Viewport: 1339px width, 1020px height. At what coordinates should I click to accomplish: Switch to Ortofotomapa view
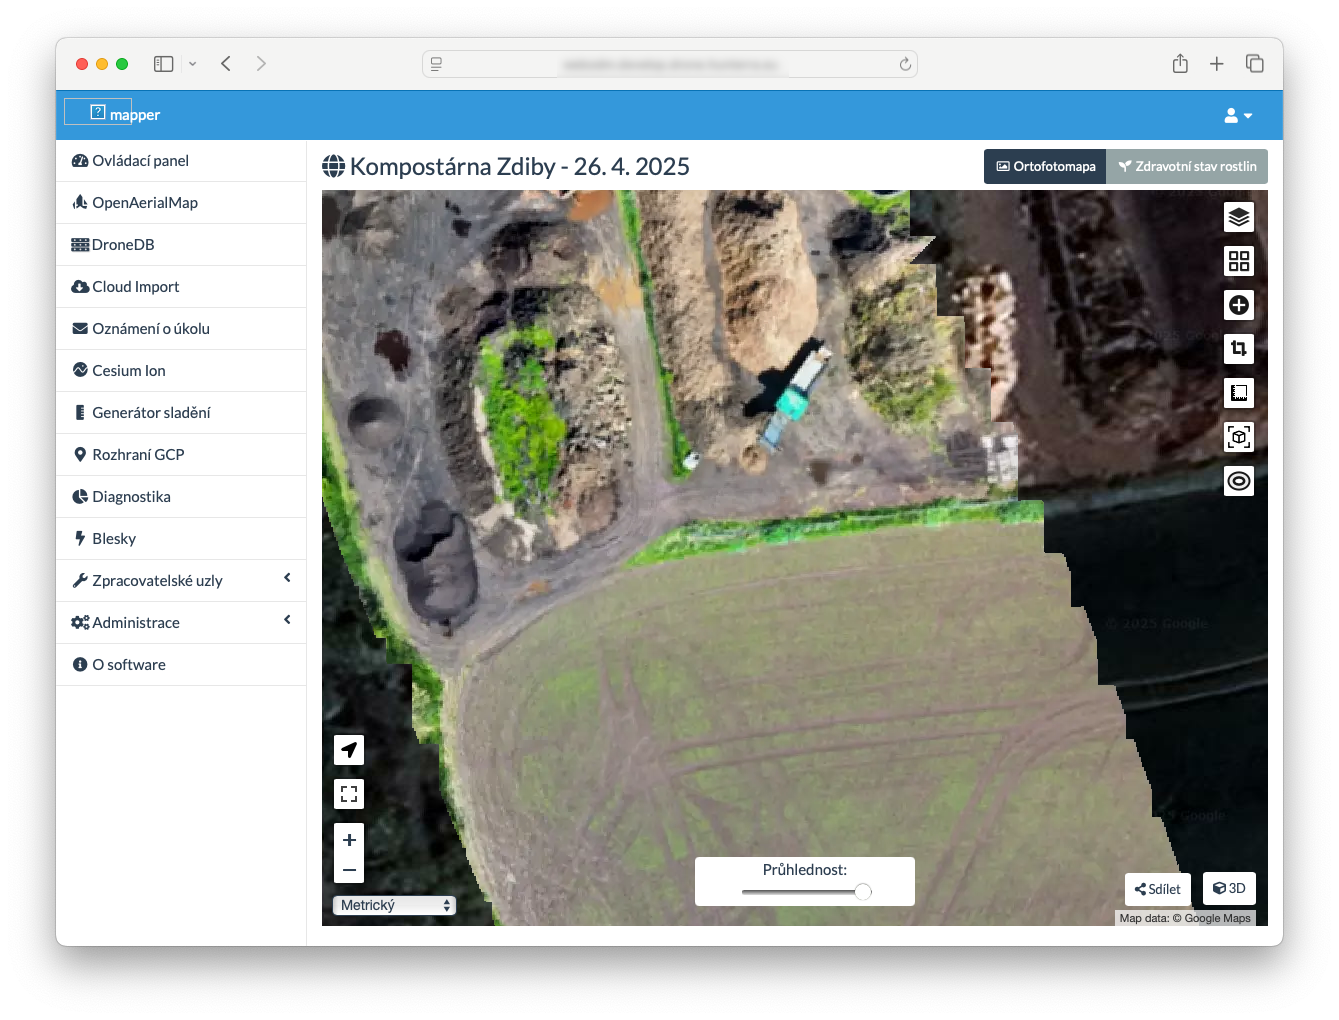click(1045, 167)
